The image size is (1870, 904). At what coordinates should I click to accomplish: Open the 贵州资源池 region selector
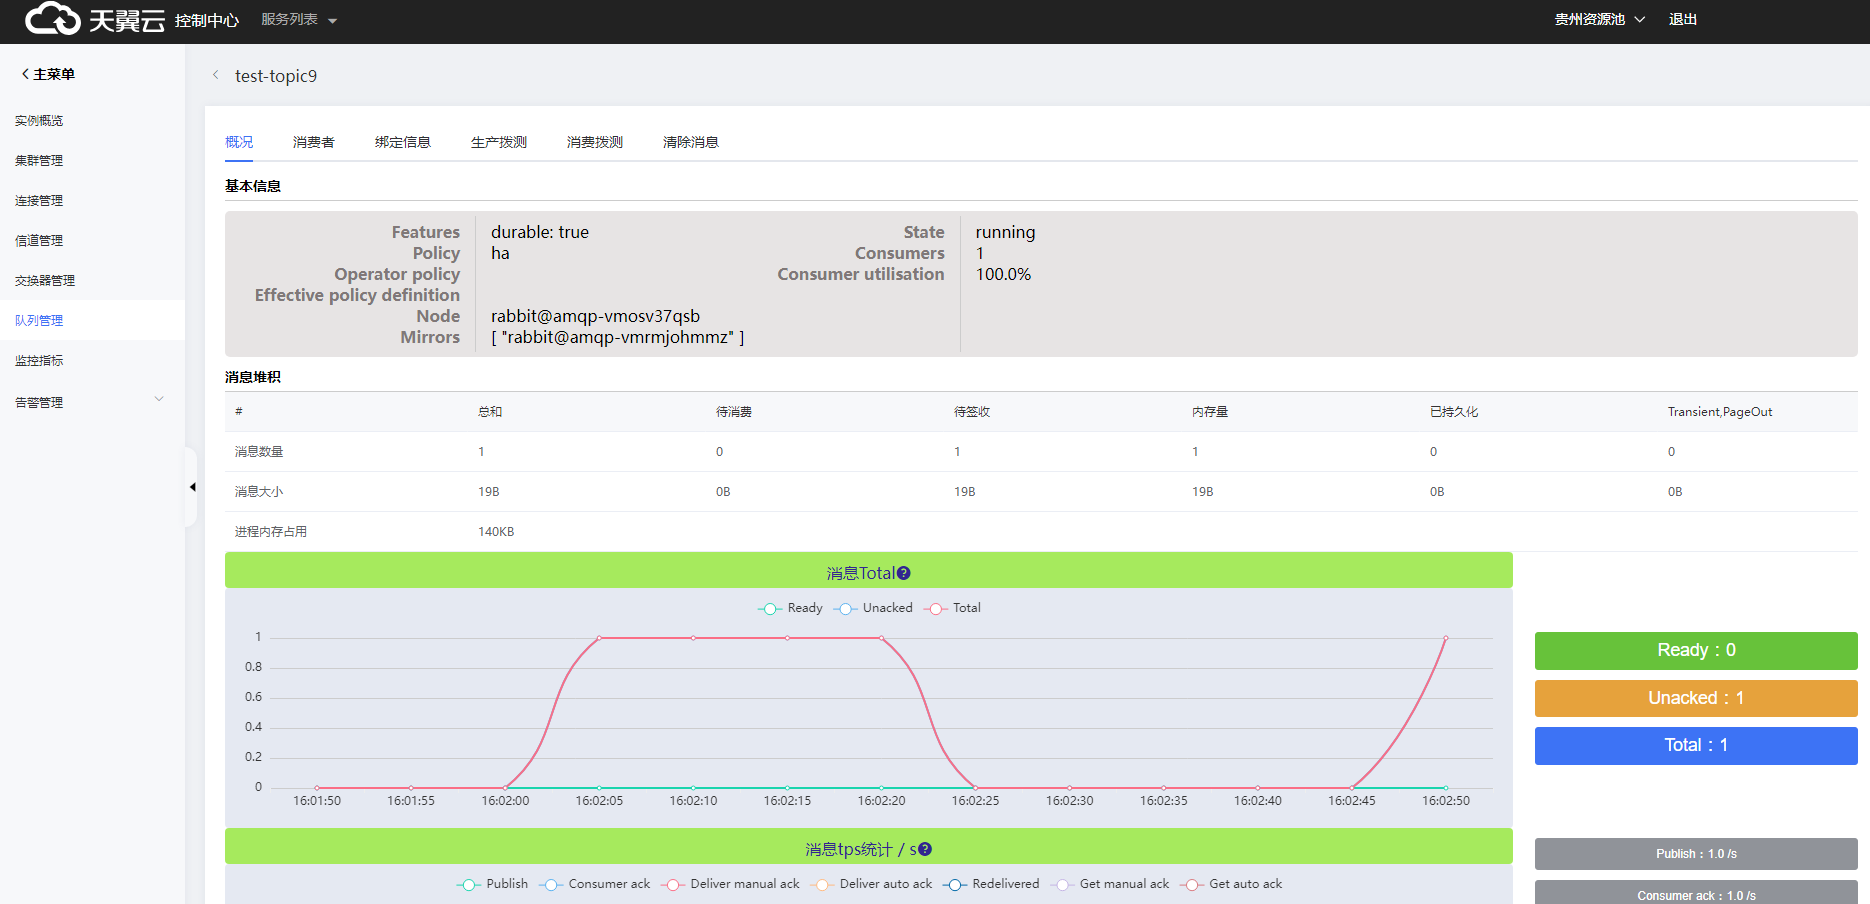click(1598, 20)
